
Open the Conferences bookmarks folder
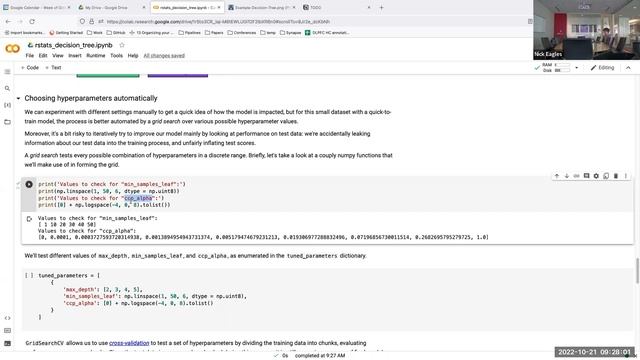pos(242,33)
